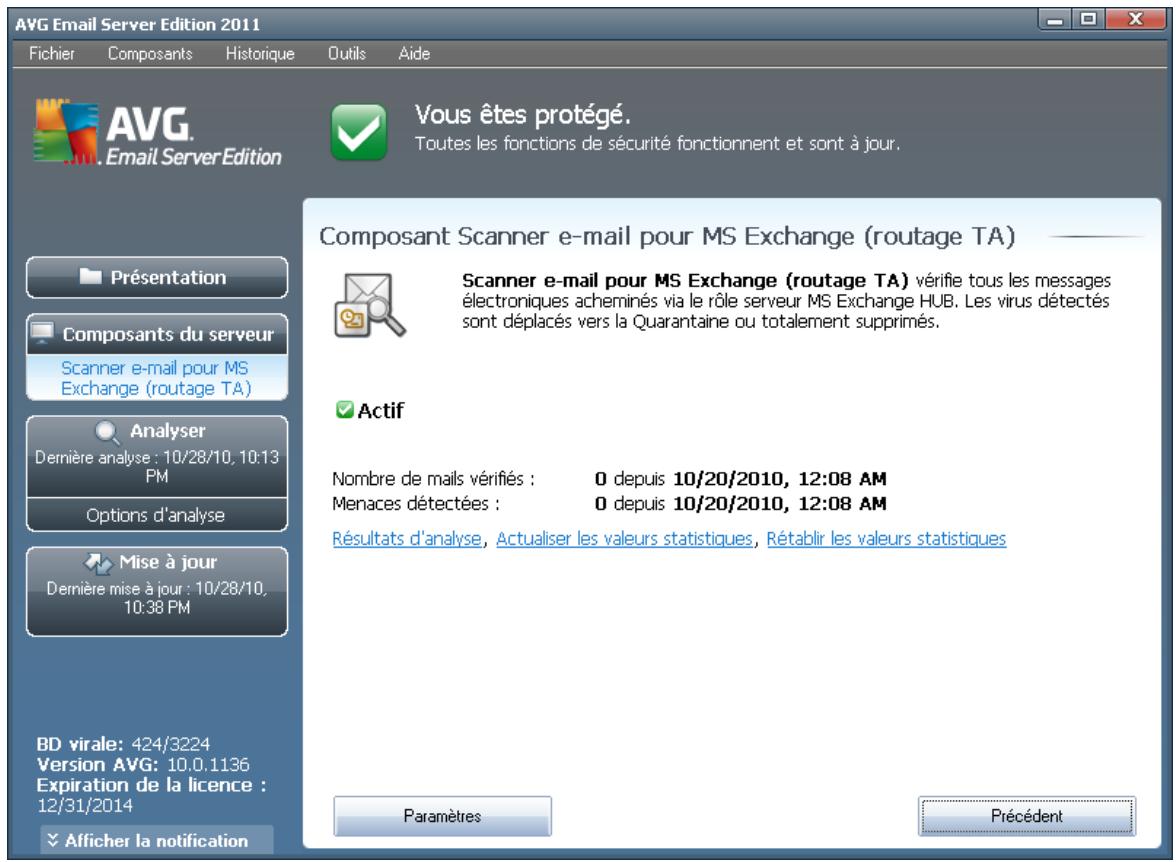Maximize the AVG window
This screenshot has height=862, width=1176.
coord(1088,20)
